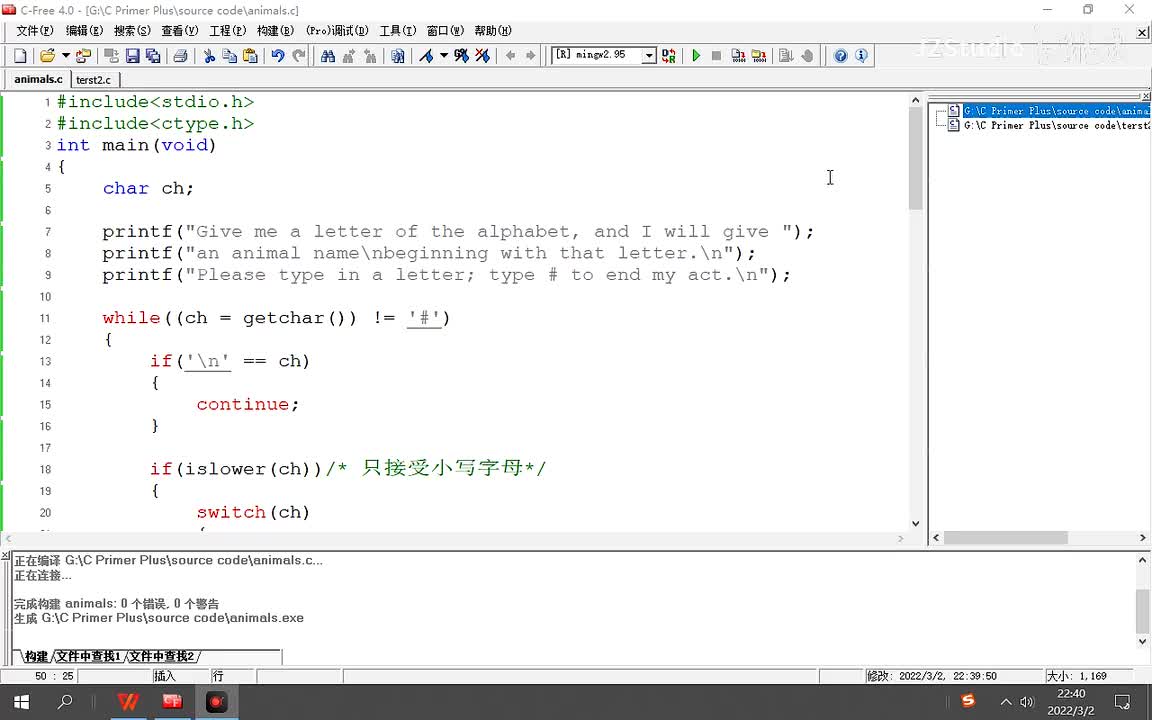Screen dimensions: 1152x720
Task: Open the WPS Office taskbar icon
Action: point(128,702)
